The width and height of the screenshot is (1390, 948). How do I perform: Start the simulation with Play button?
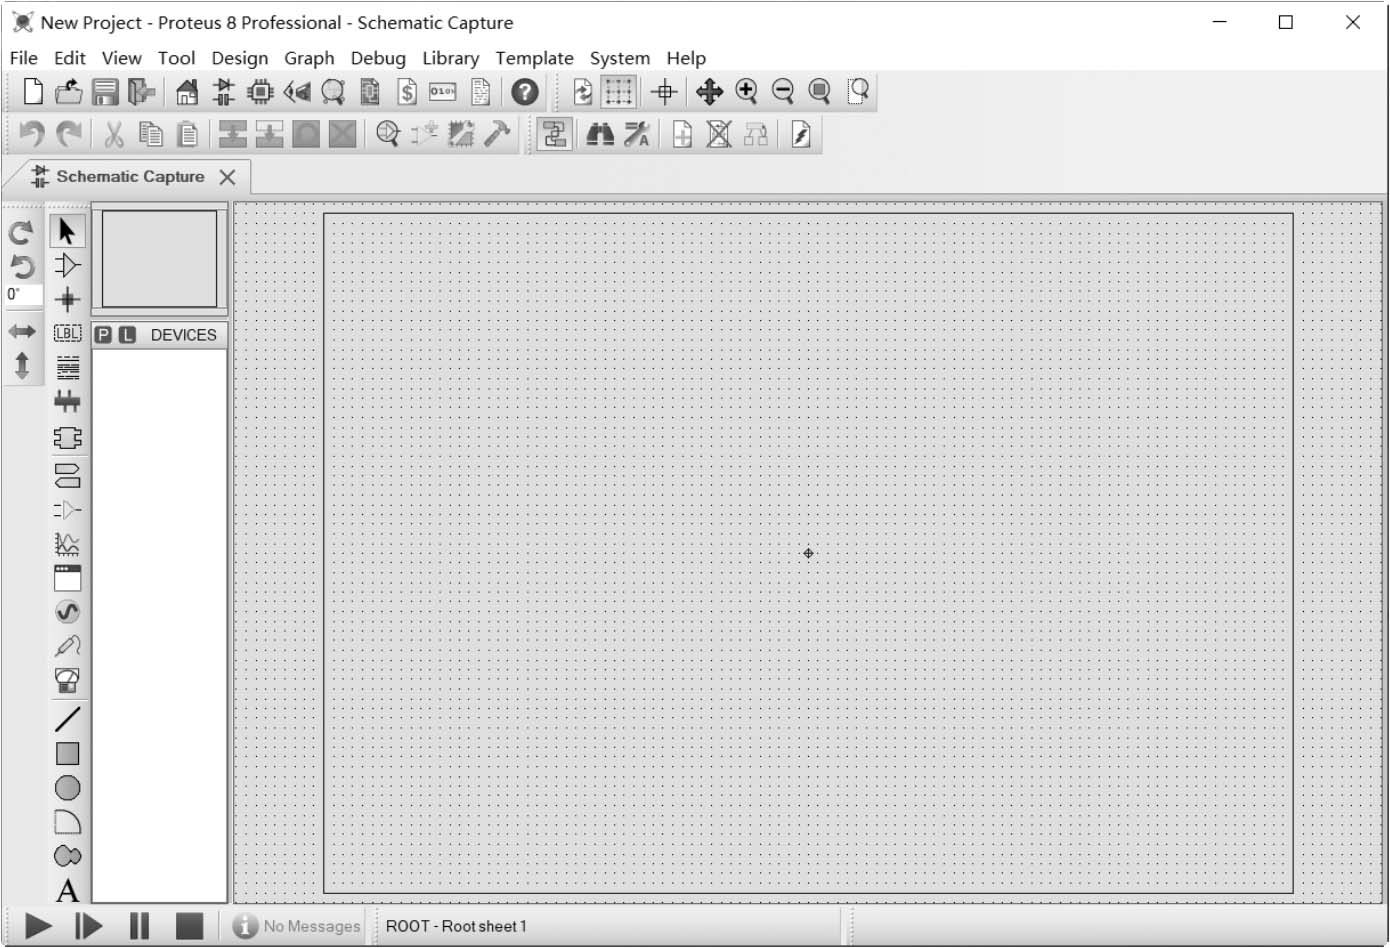tap(38, 926)
